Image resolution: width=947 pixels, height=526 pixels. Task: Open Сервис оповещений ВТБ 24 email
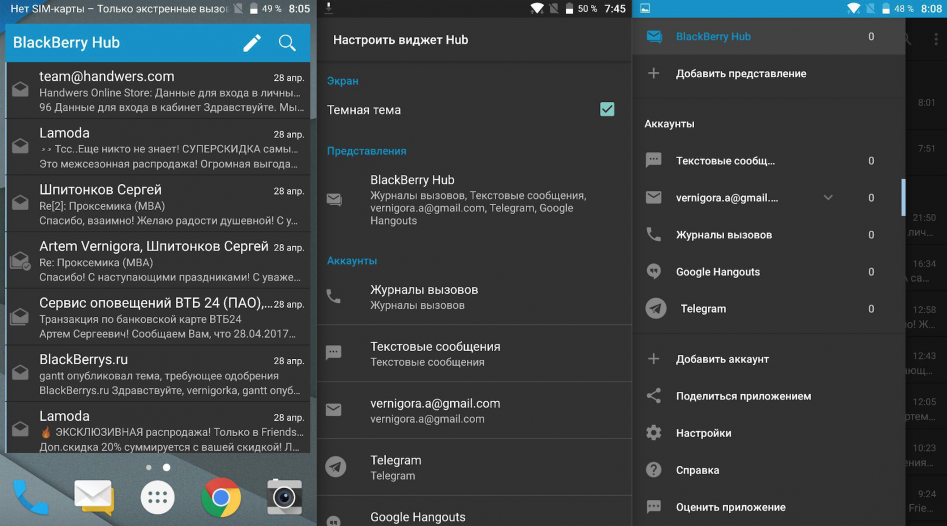[158, 317]
